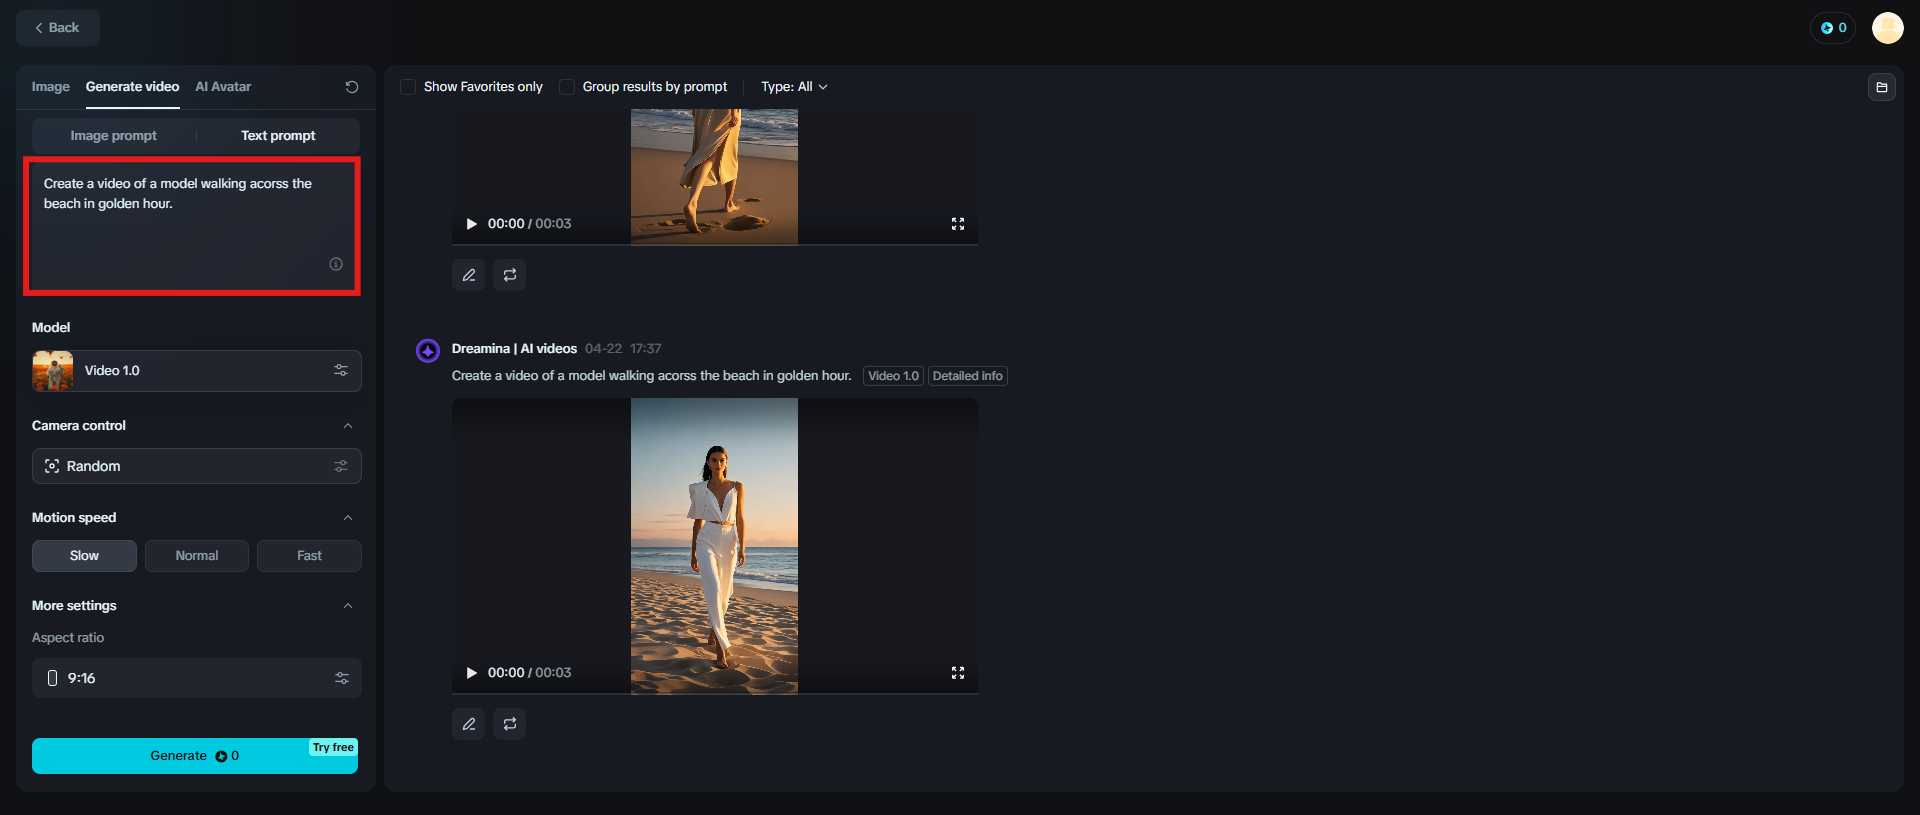Image resolution: width=1920 pixels, height=815 pixels.
Task: Seek in the upper video progress bar
Action: [x=715, y=244]
